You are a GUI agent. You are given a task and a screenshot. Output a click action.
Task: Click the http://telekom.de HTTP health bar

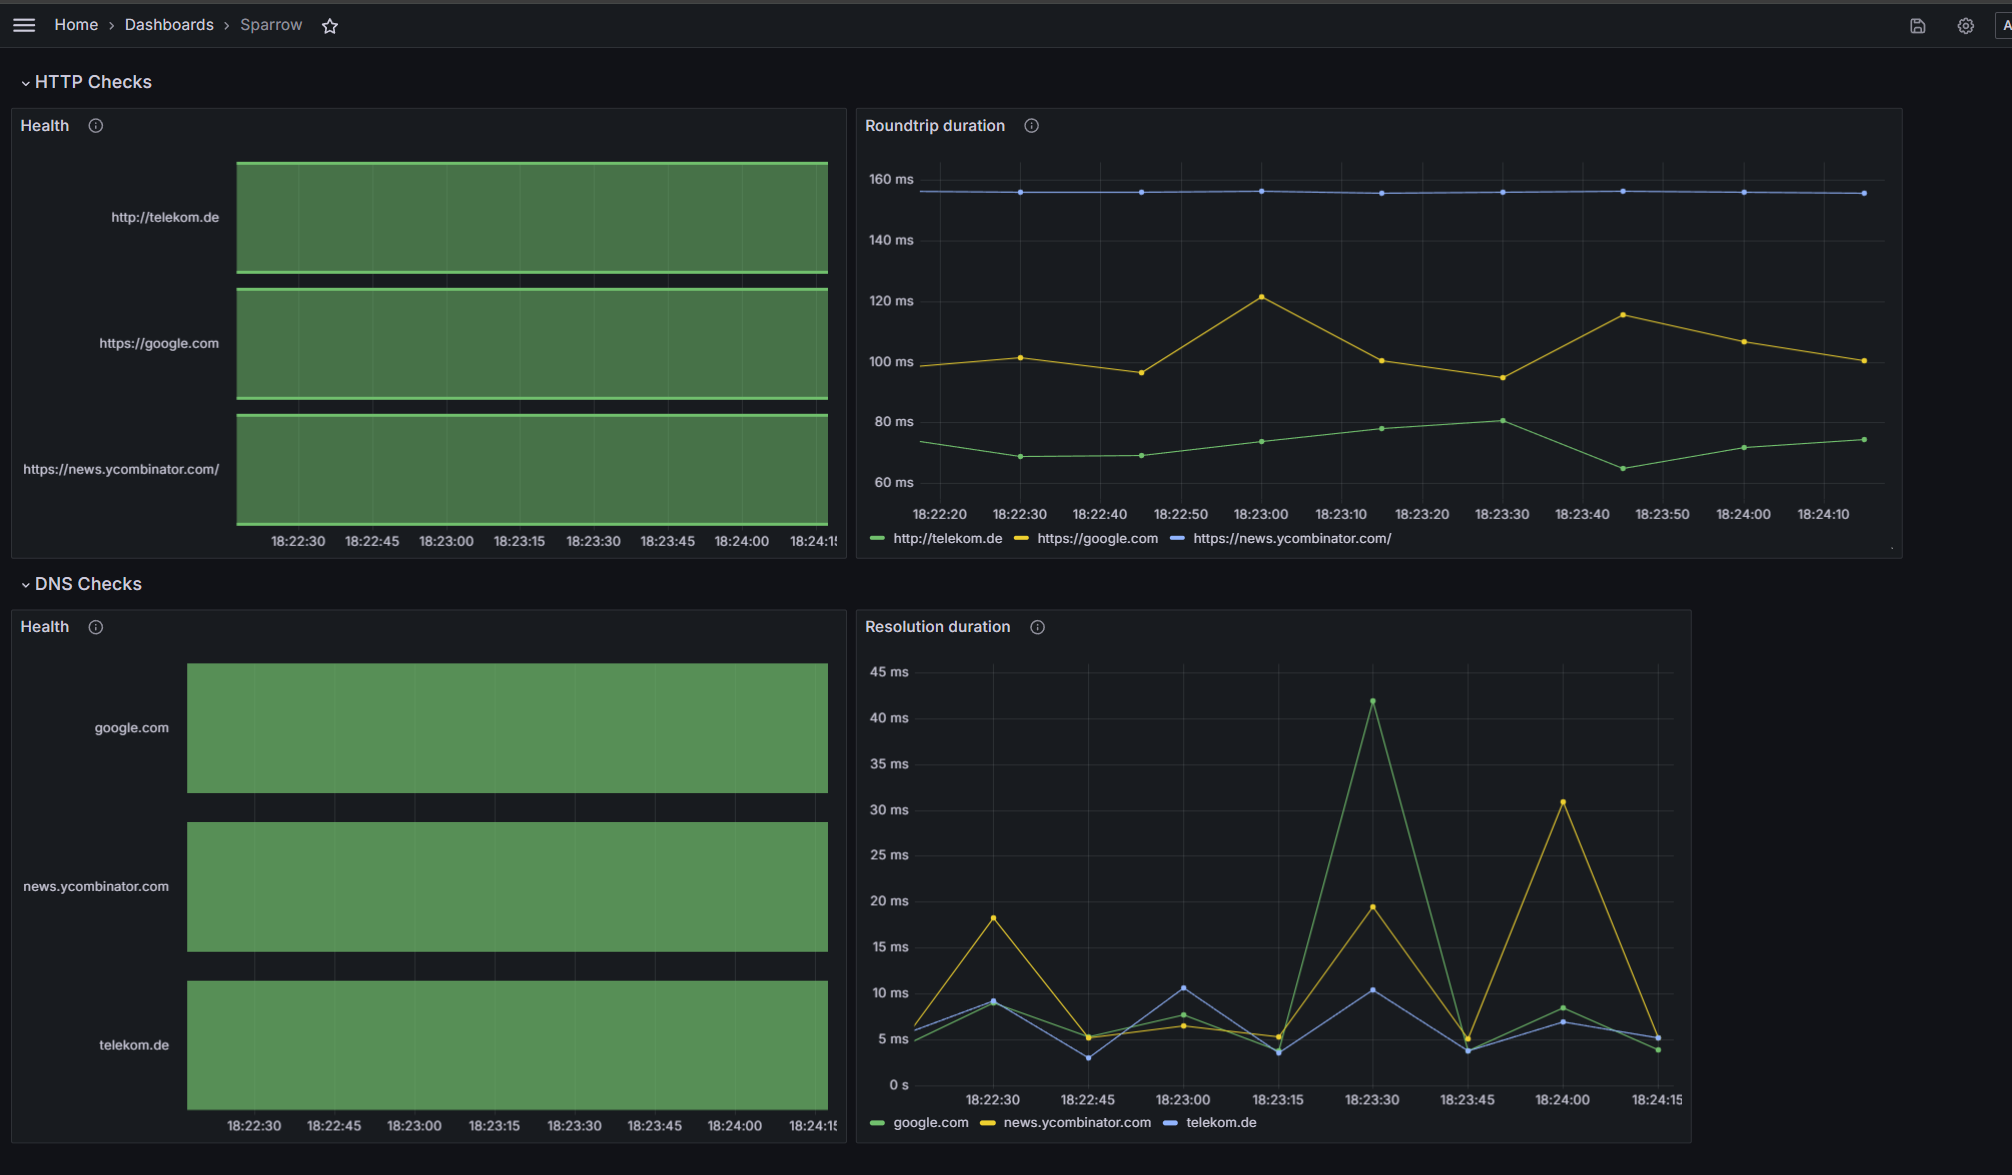[532, 217]
